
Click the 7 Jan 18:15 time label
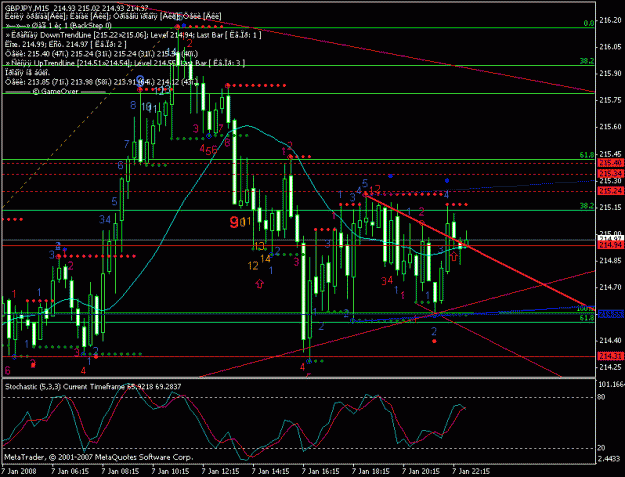coord(371,471)
